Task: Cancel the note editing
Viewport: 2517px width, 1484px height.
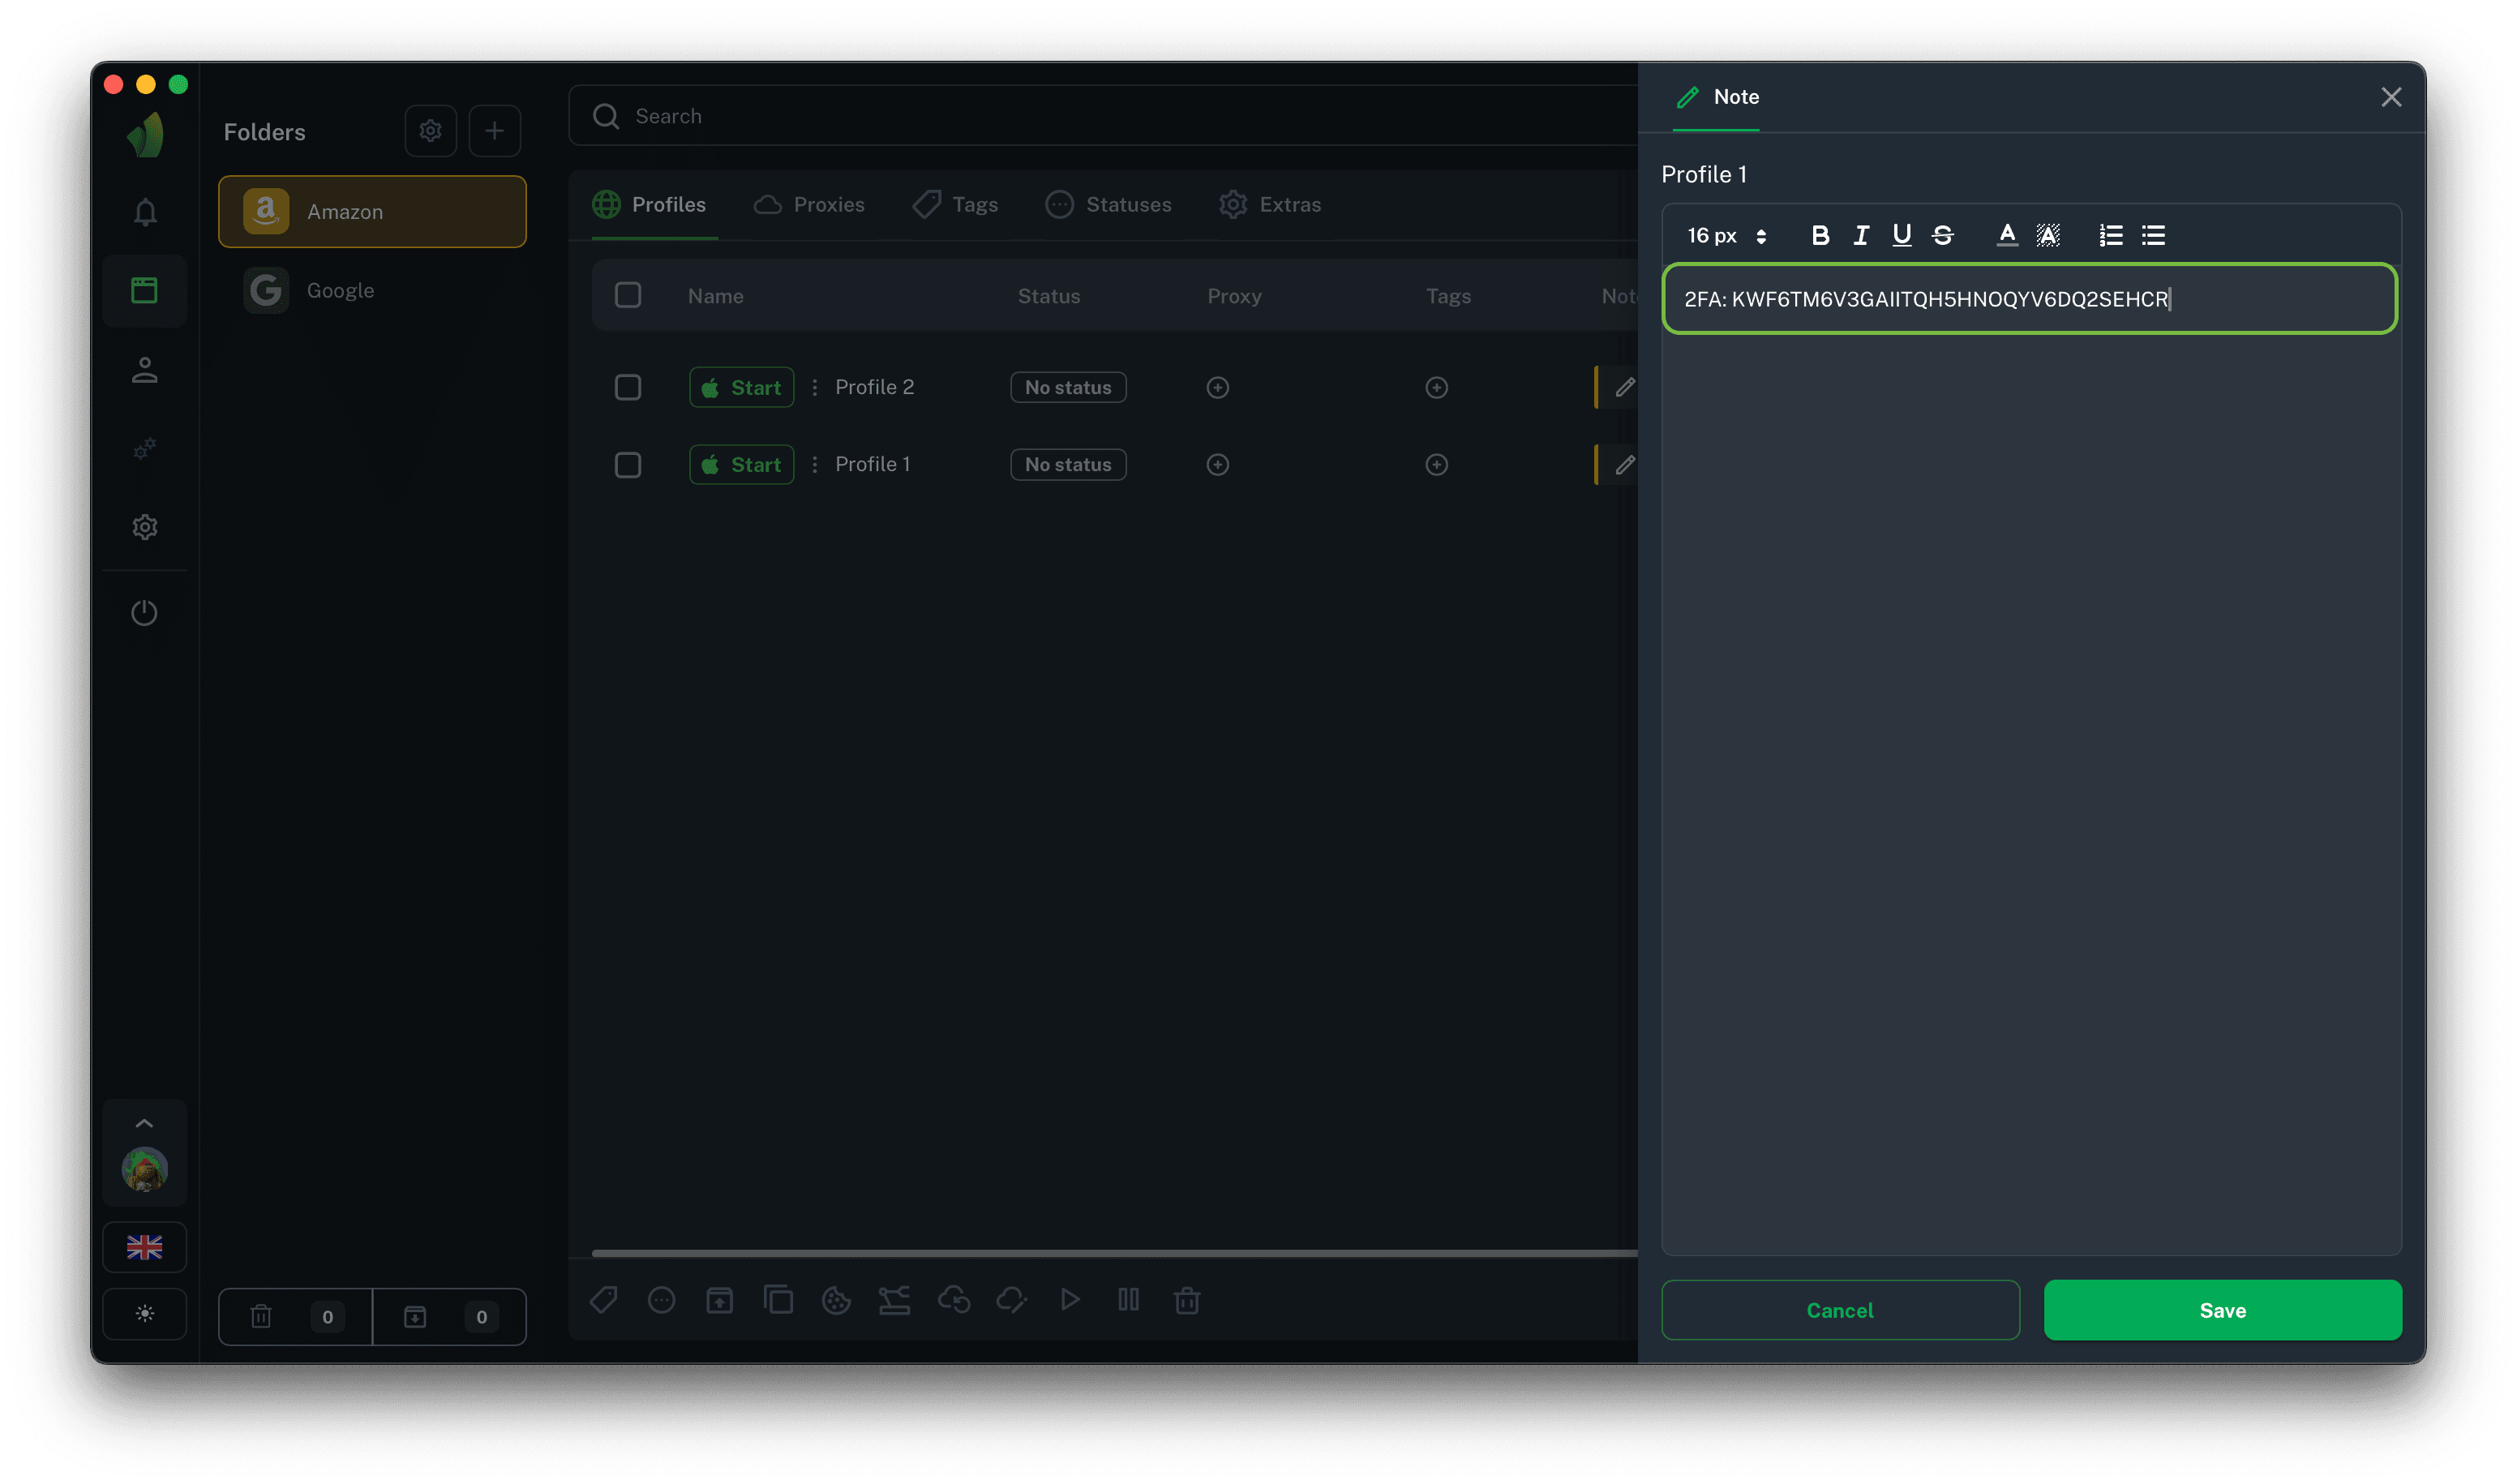Action: [1840, 1310]
